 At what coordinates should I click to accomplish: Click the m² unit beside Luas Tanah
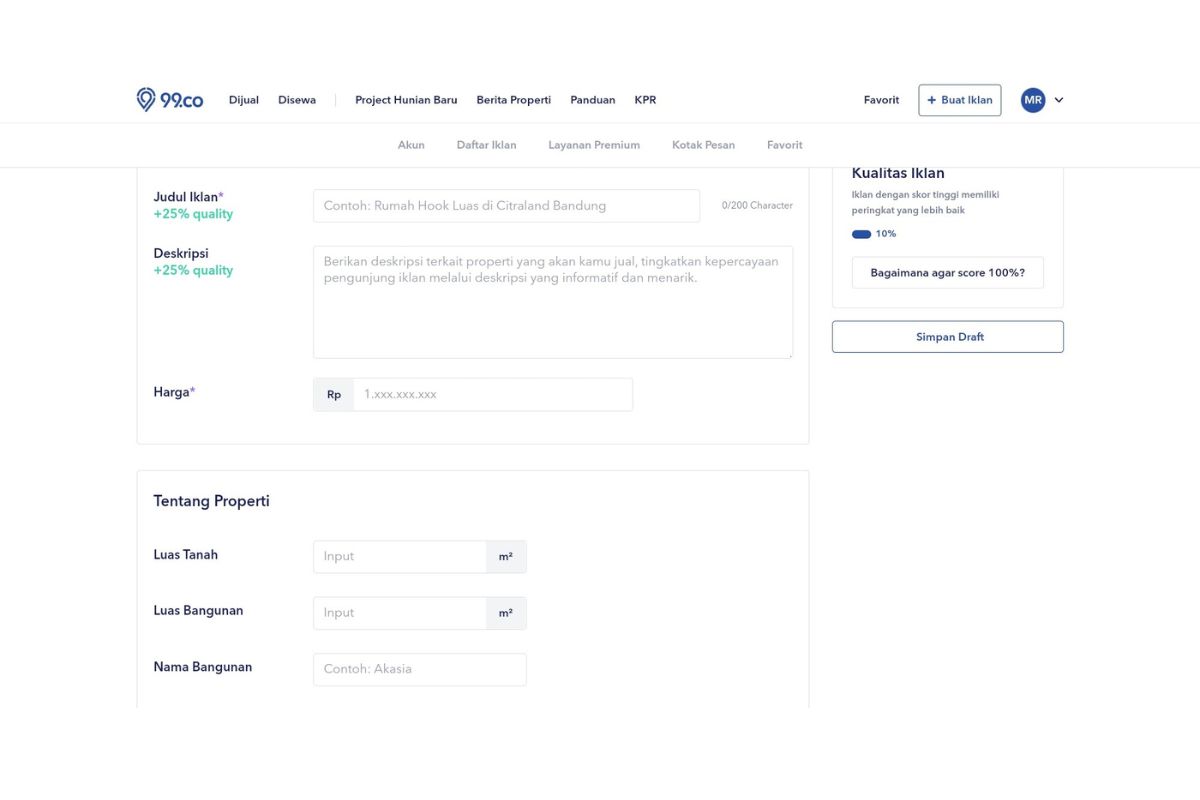506,557
